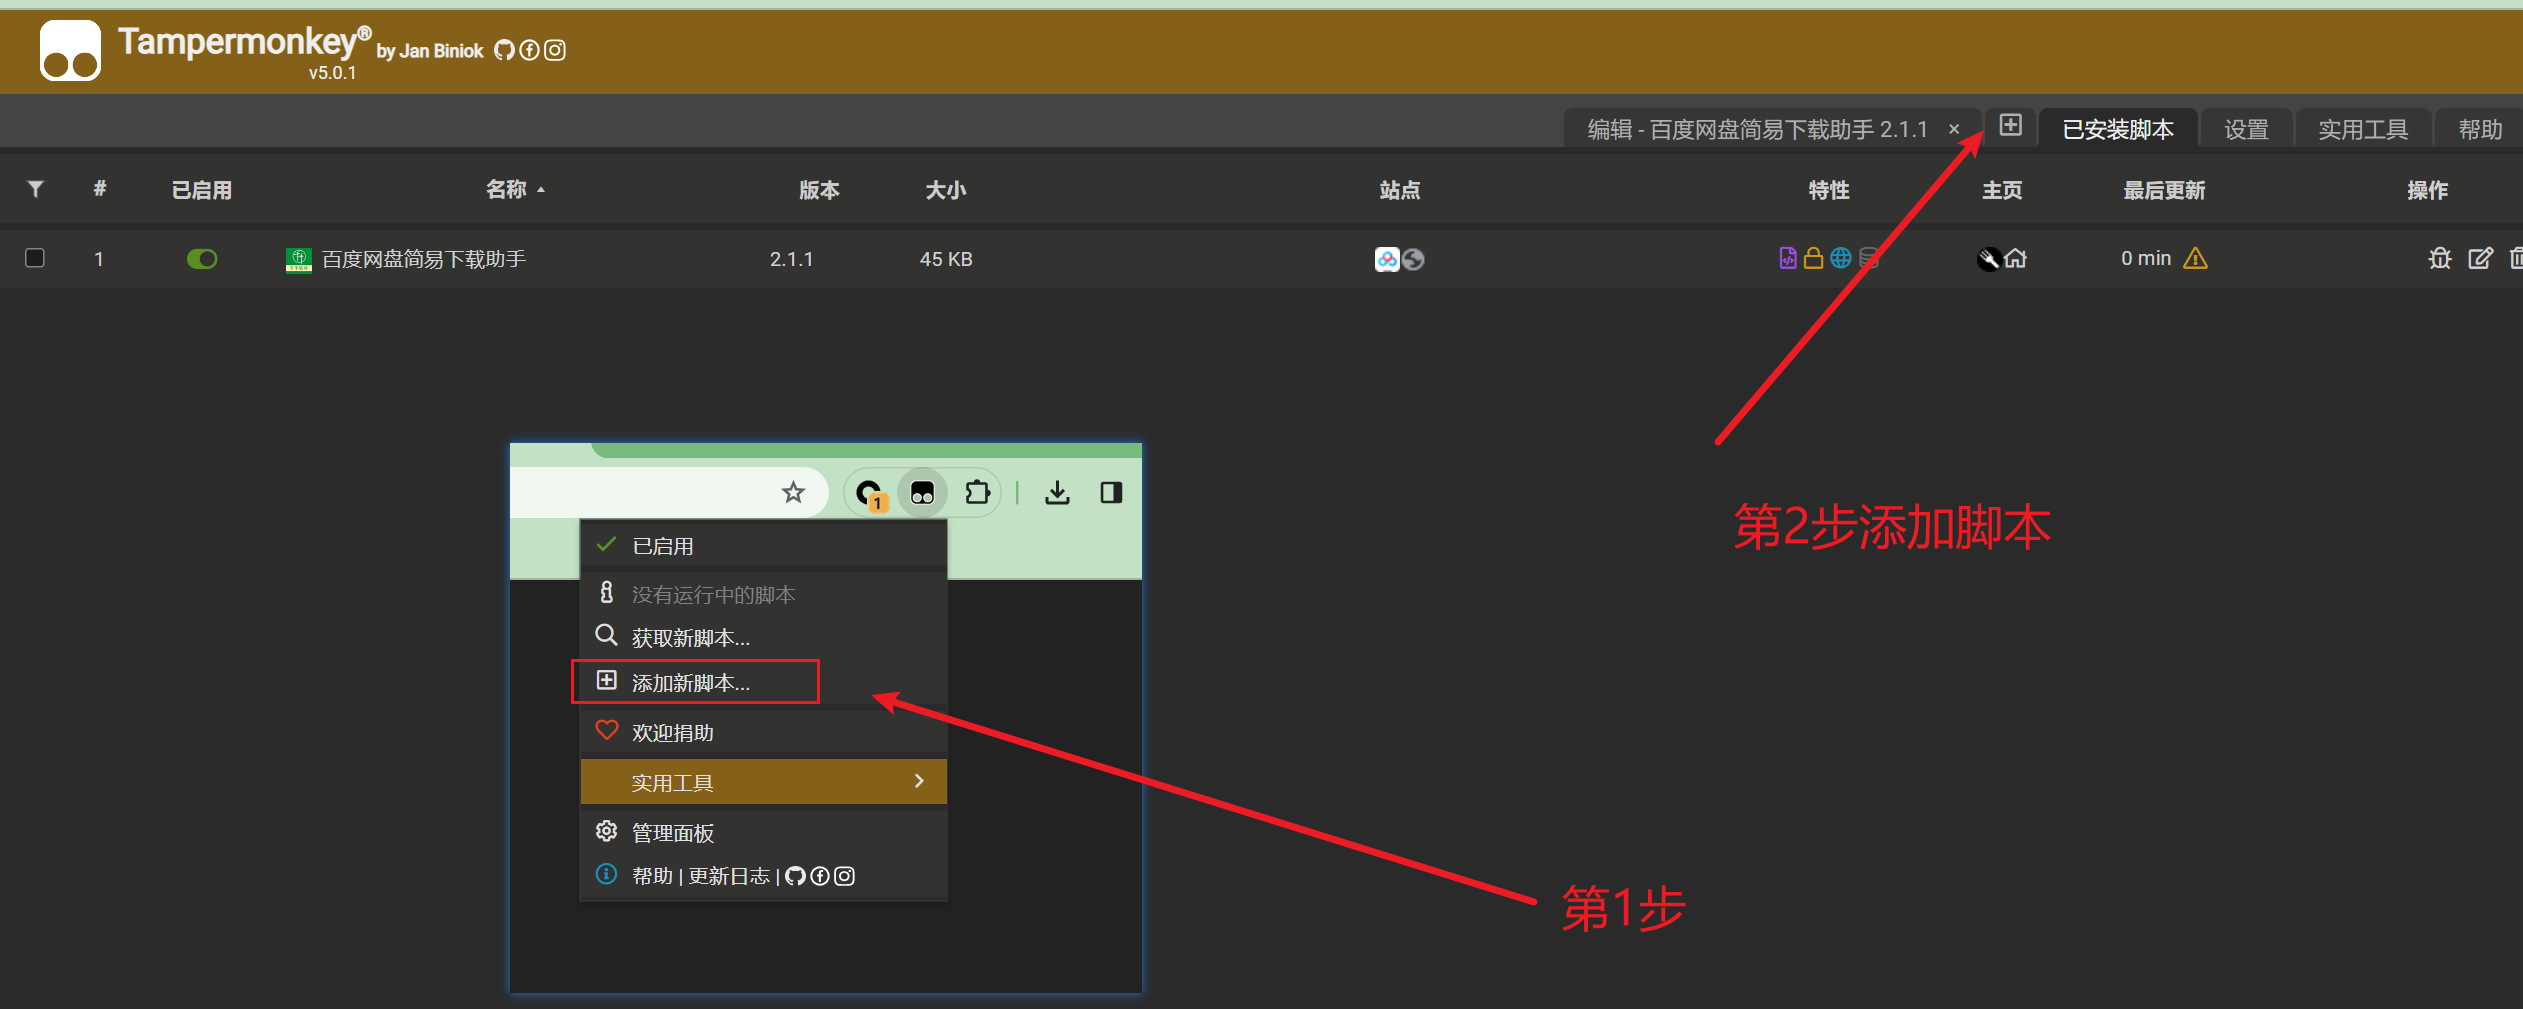Click the downloads arrow icon in browser bar

point(1057,492)
